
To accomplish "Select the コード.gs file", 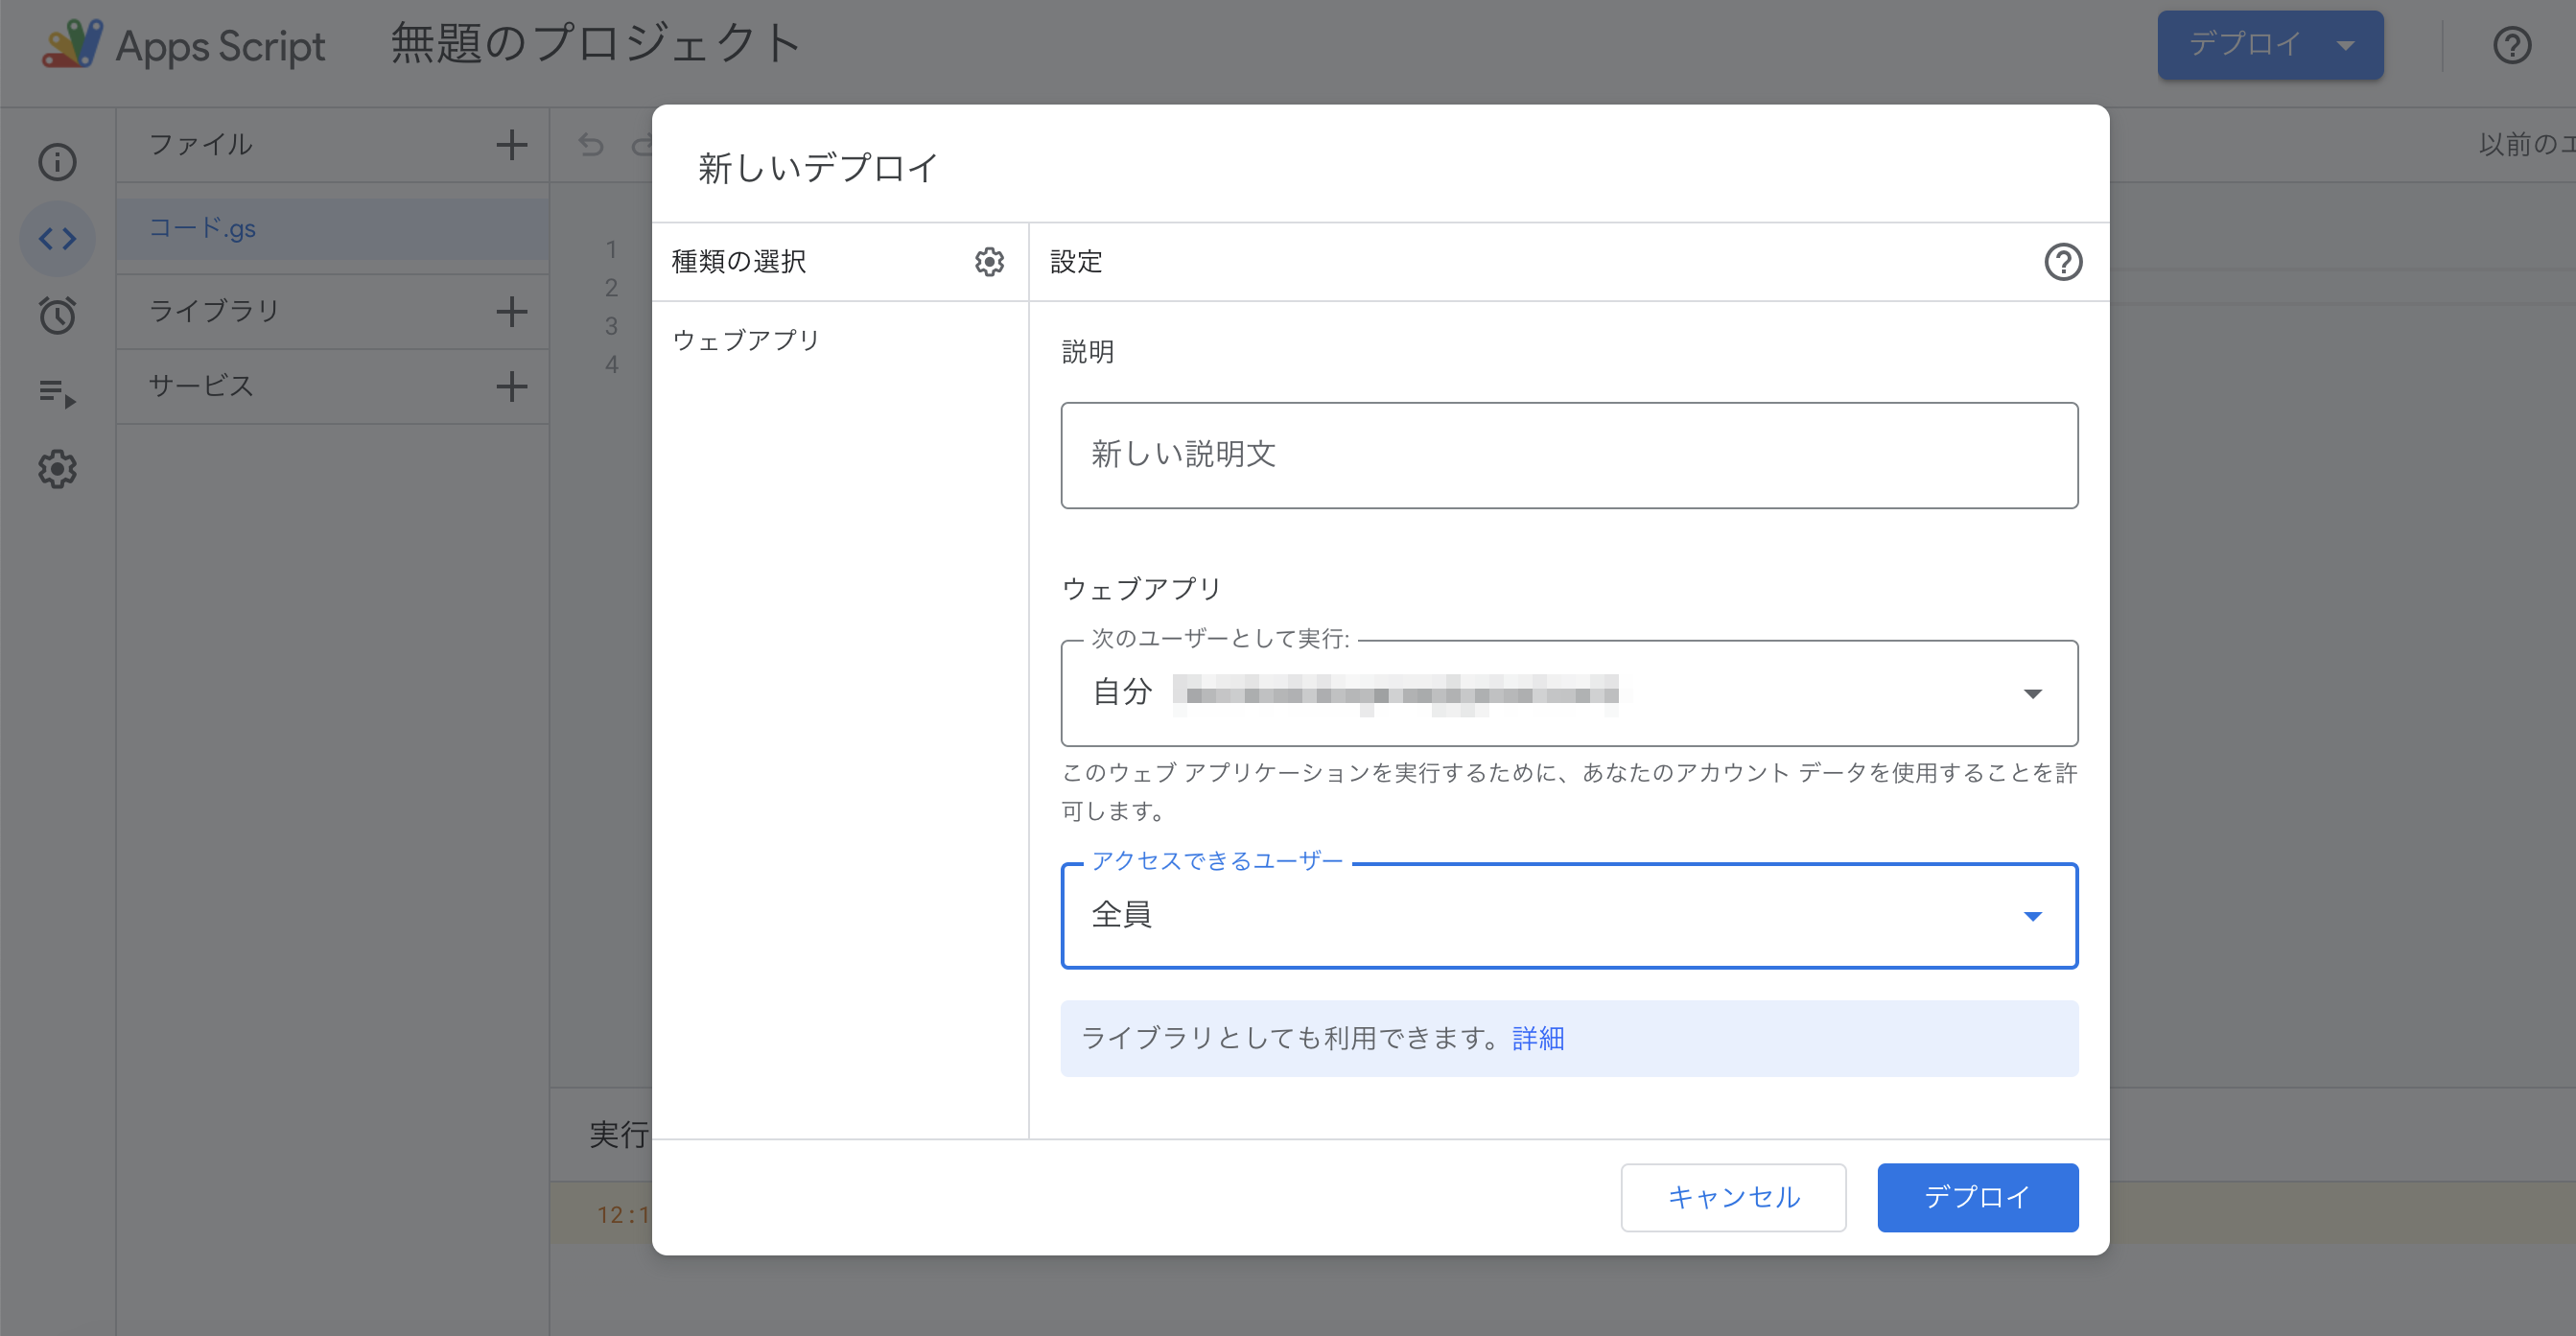I will tap(205, 228).
